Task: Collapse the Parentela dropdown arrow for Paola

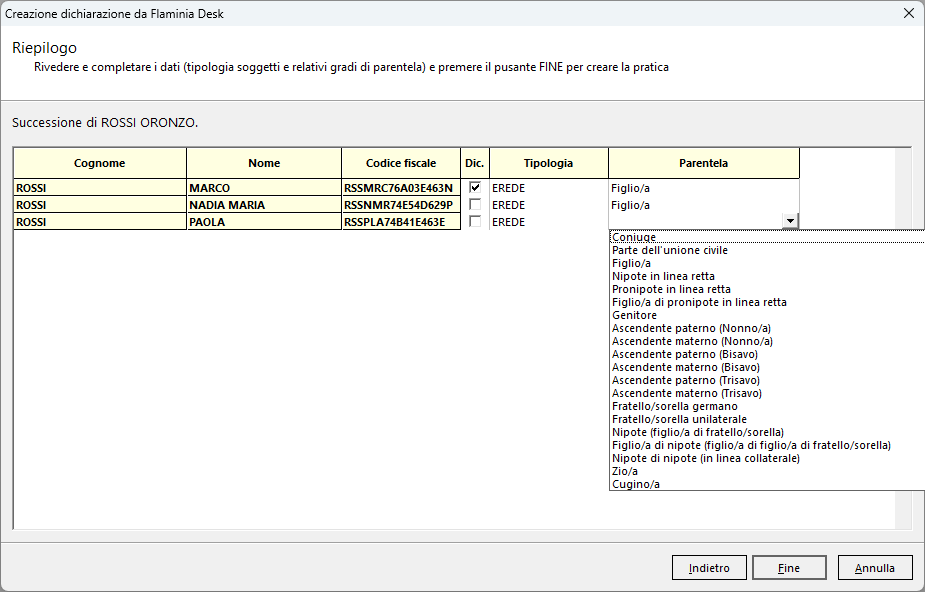Action: tap(790, 222)
